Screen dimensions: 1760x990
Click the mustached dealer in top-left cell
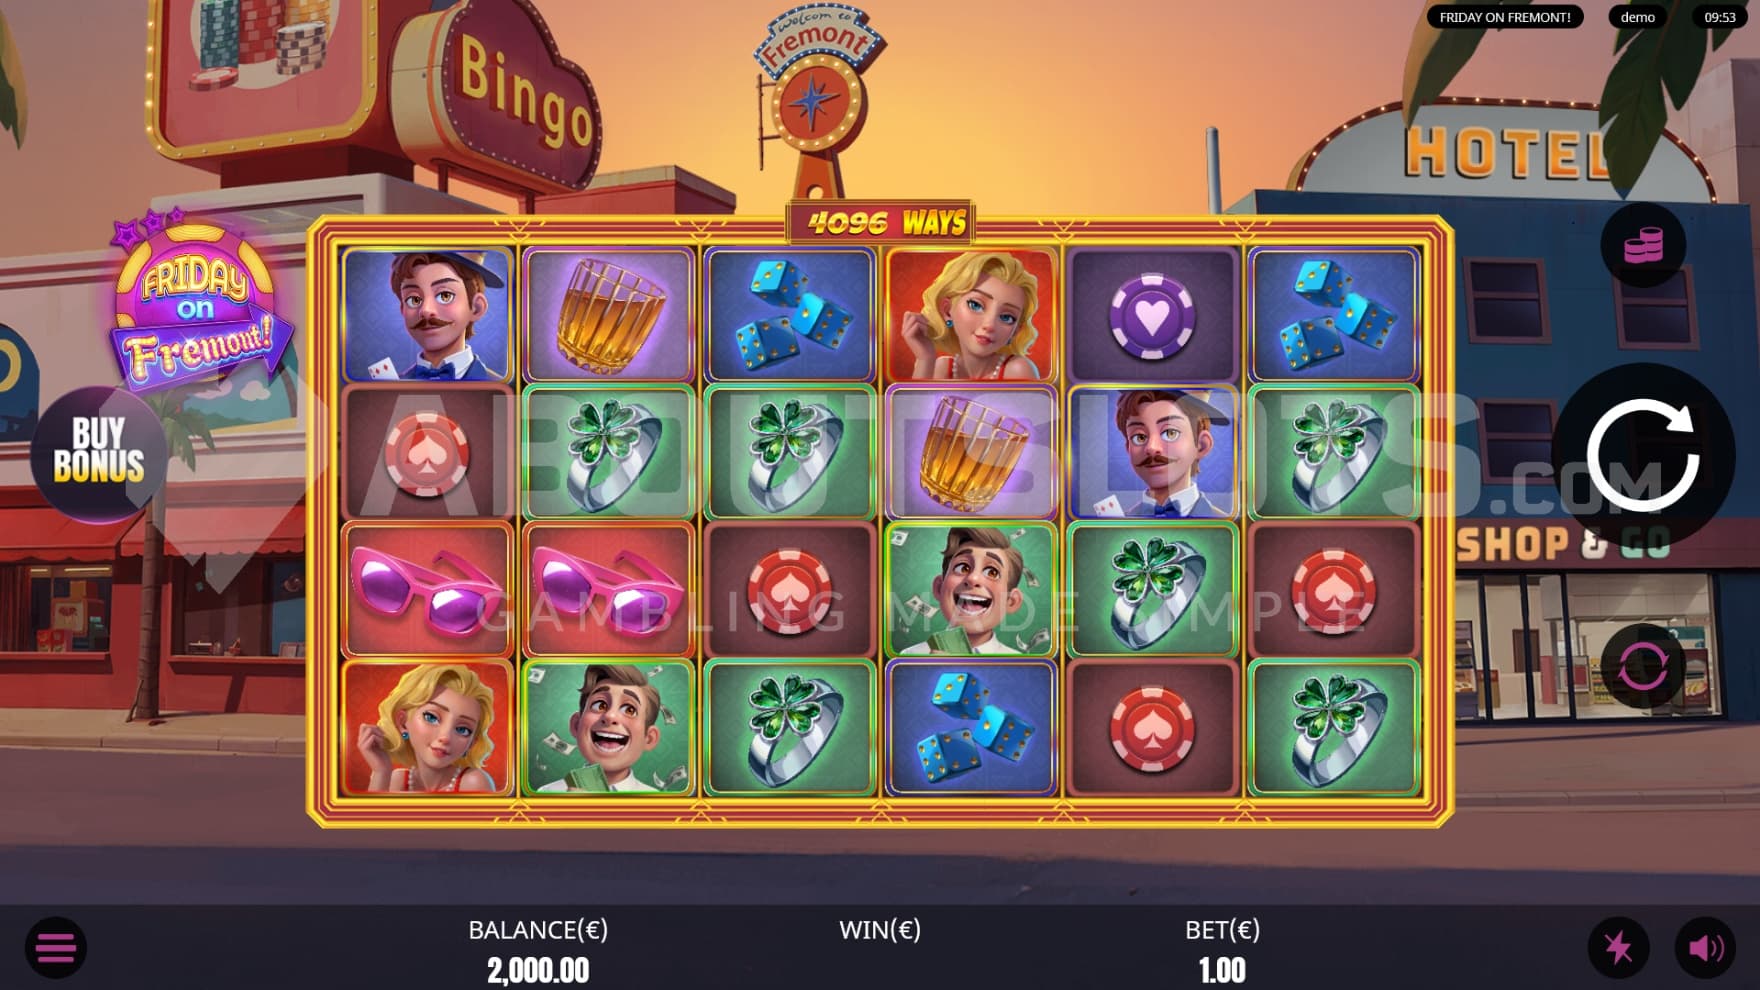(x=427, y=315)
